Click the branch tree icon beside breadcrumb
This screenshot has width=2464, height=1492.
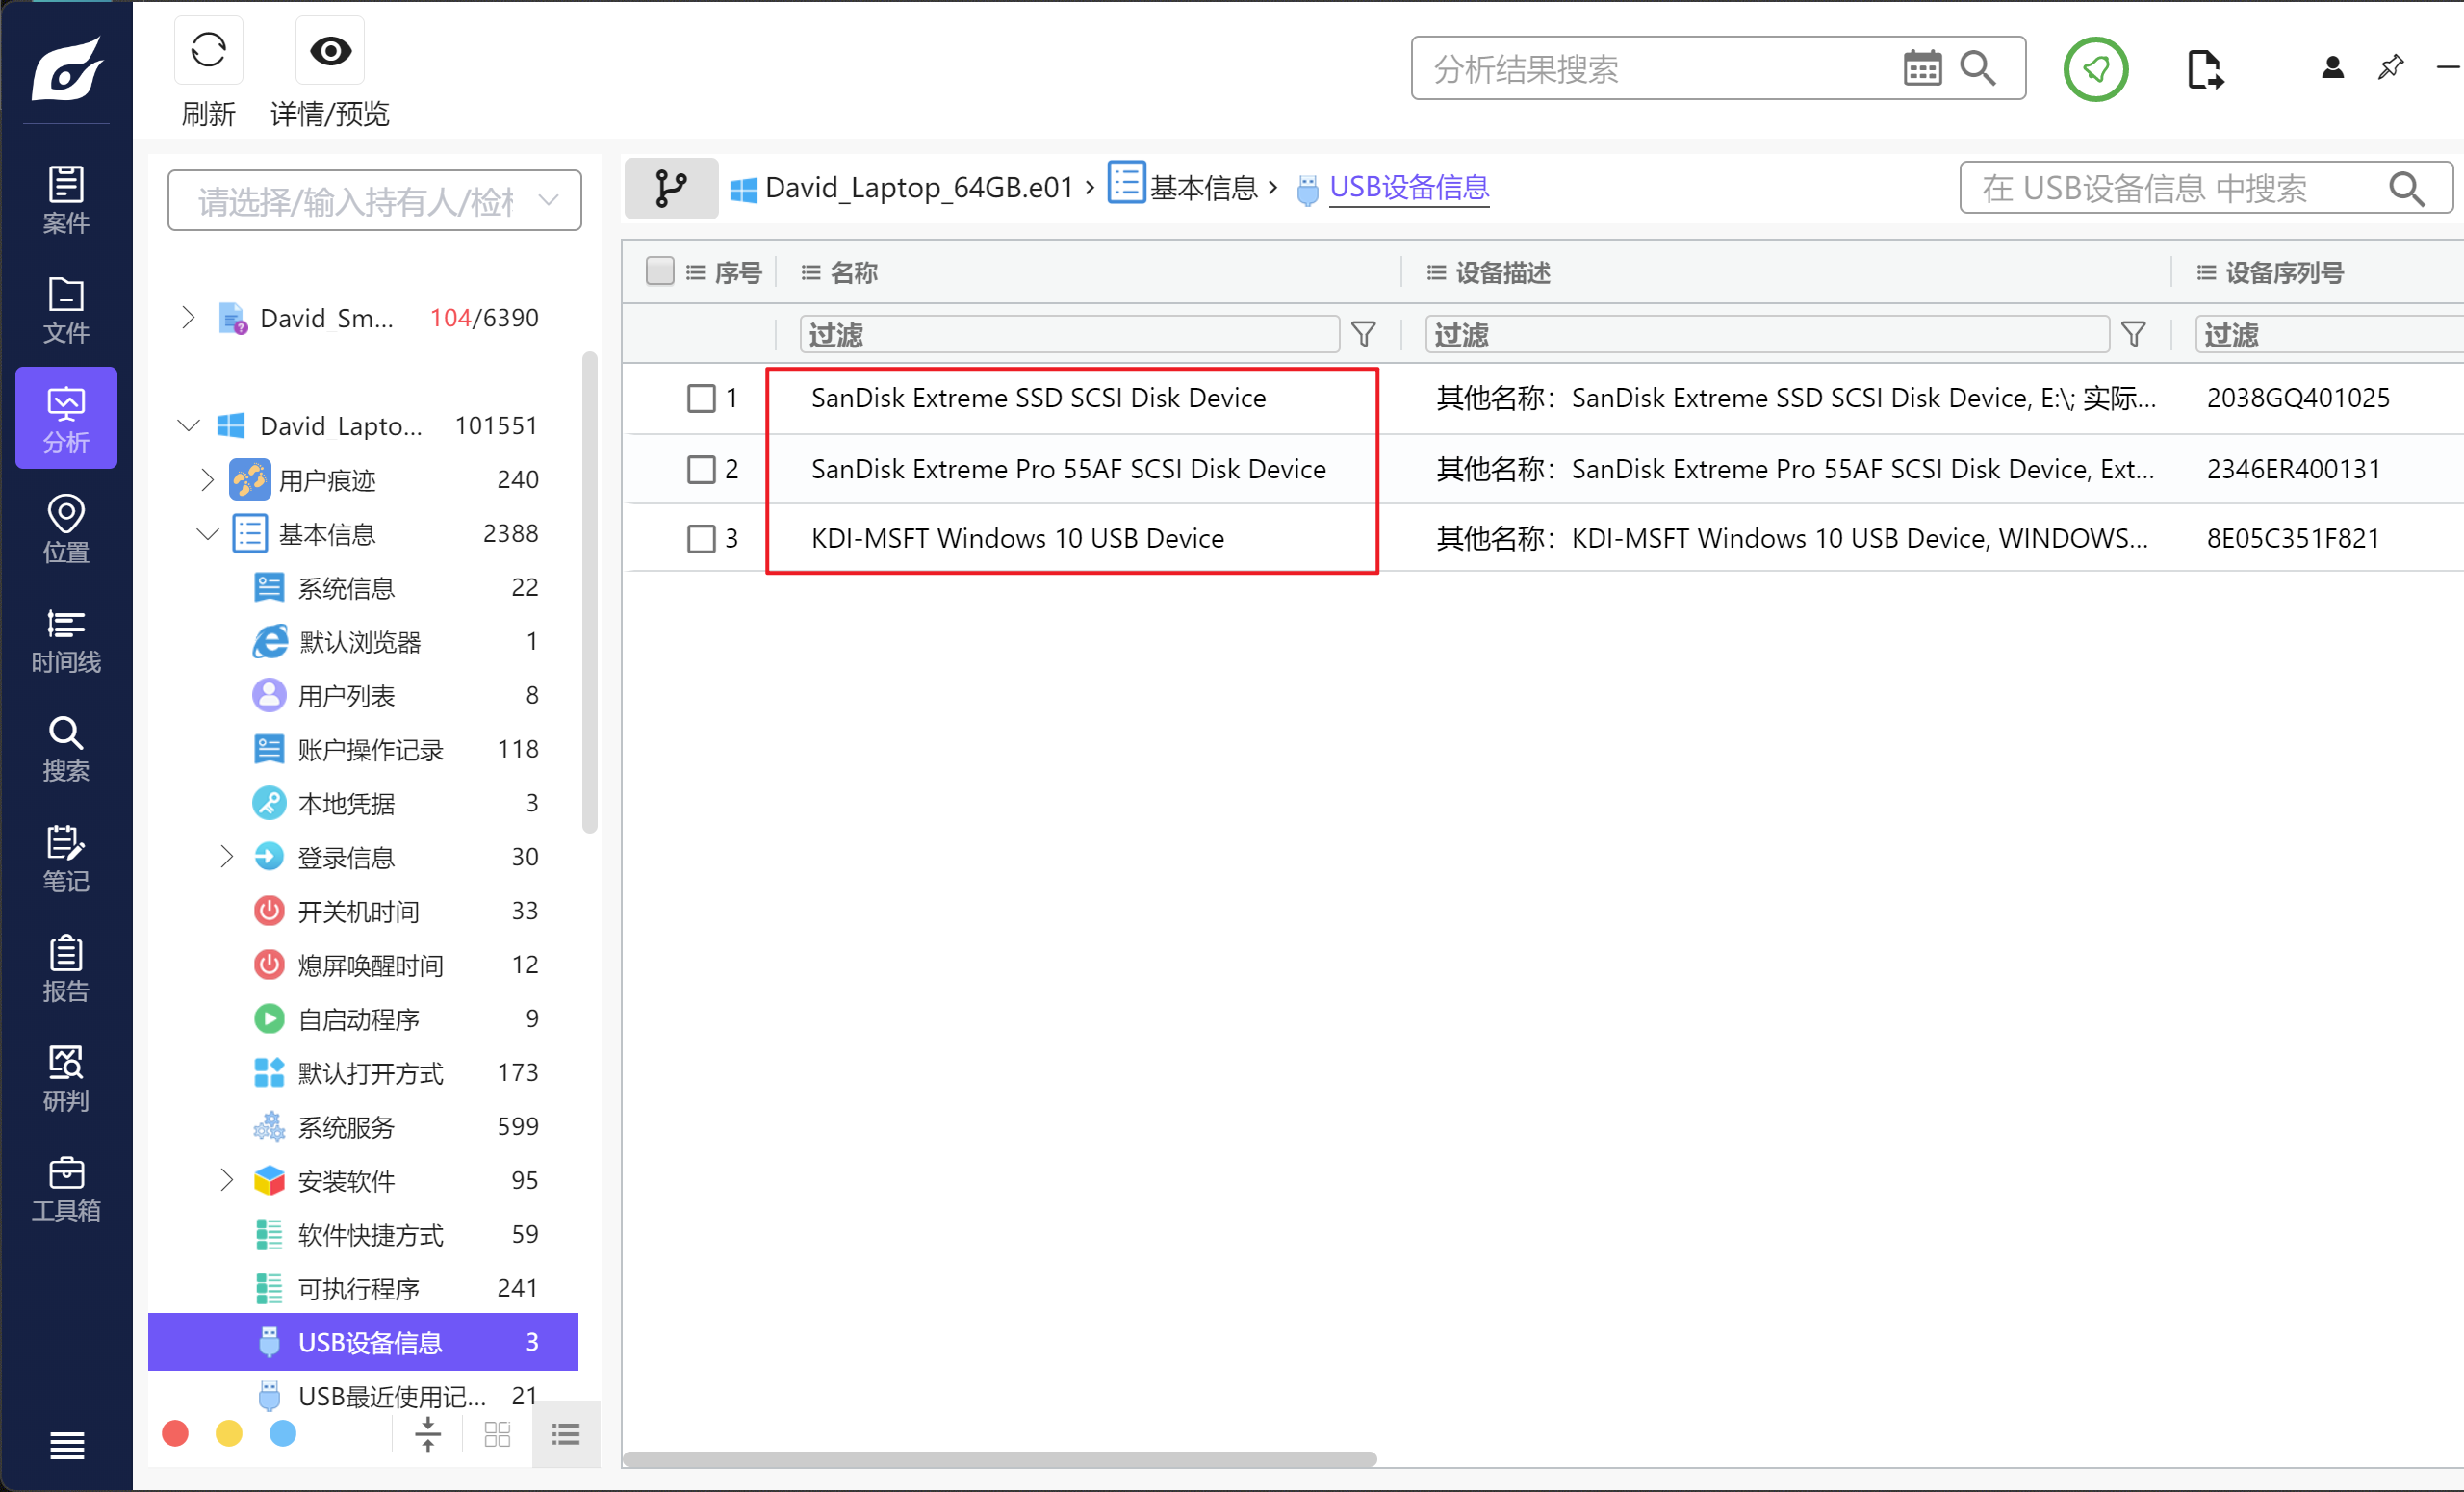point(670,188)
